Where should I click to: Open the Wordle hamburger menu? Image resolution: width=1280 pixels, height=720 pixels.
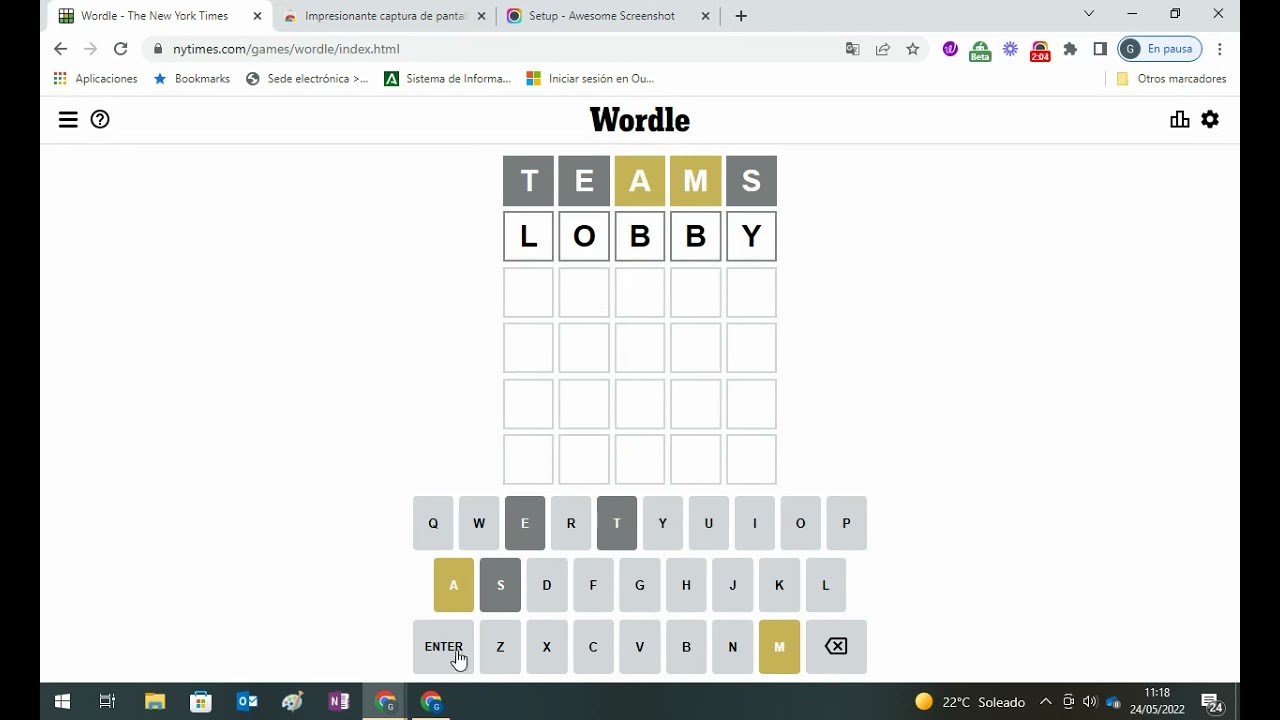click(68, 120)
